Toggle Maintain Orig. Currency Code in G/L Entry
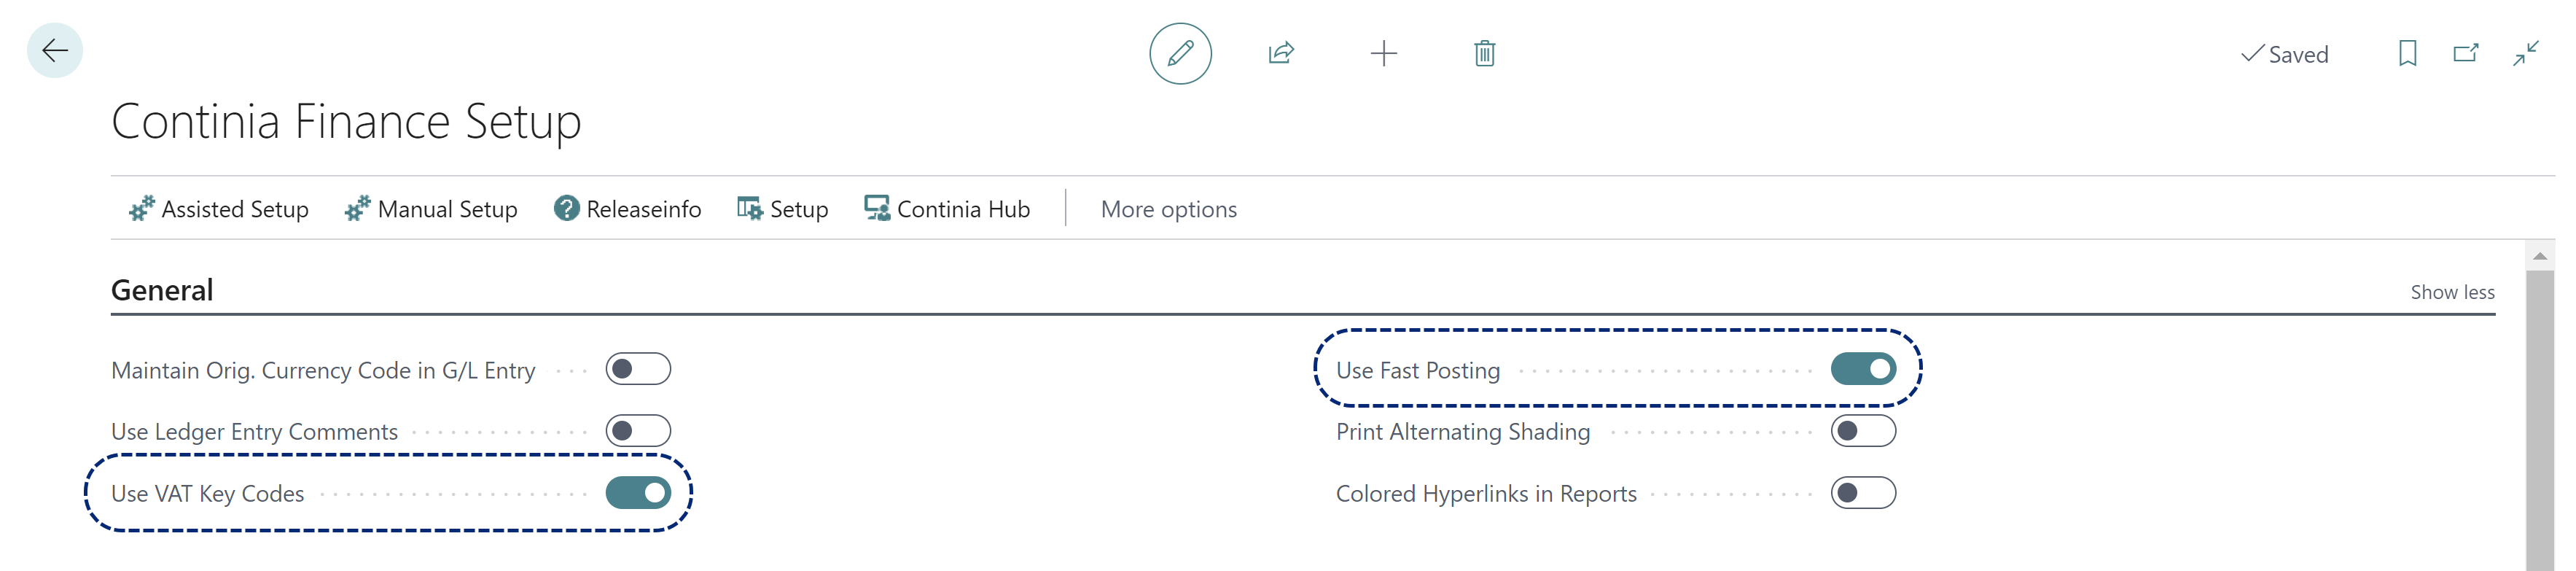The image size is (2576, 571). pyautogui.click(x=638, y=370)
